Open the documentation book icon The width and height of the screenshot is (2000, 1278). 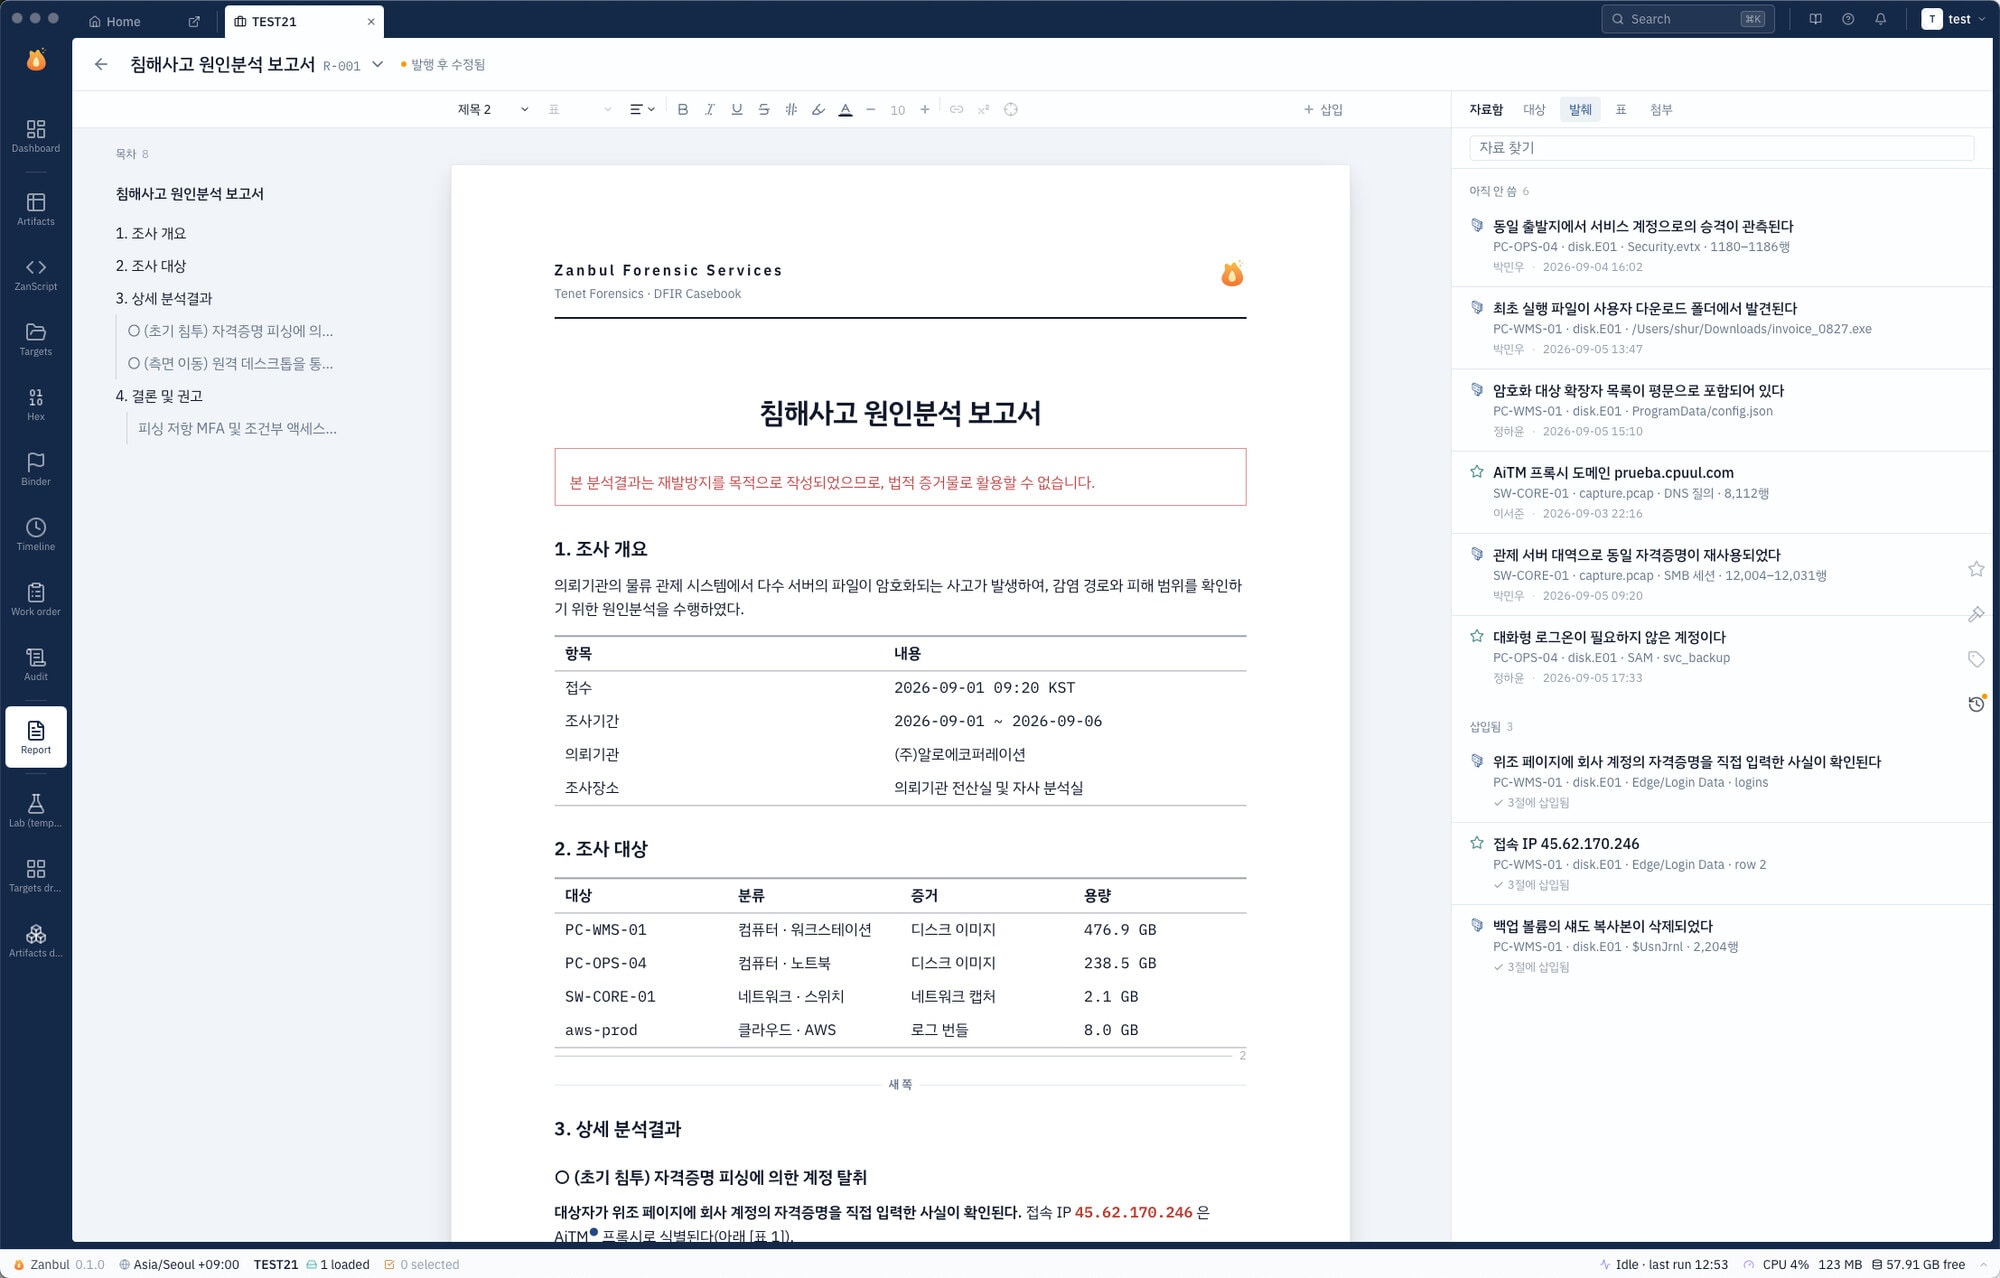pyautogui.click(x=1816, y=19)
